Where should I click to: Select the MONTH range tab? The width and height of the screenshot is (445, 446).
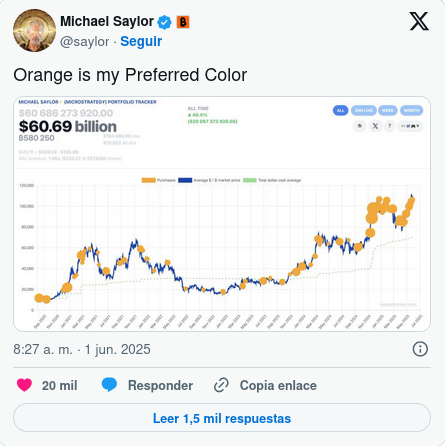coord(411,110)
